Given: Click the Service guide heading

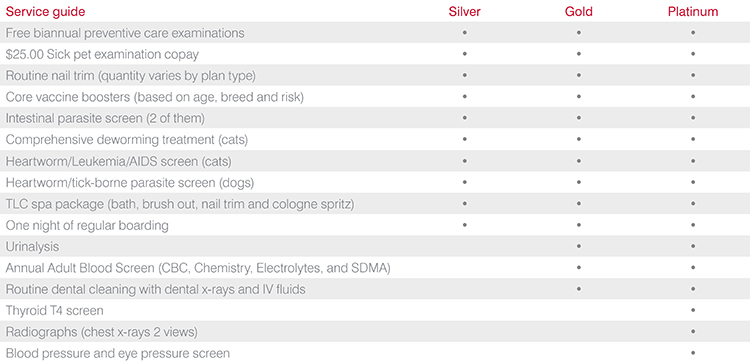Looking at the screenshot, I should coord(45,12).
